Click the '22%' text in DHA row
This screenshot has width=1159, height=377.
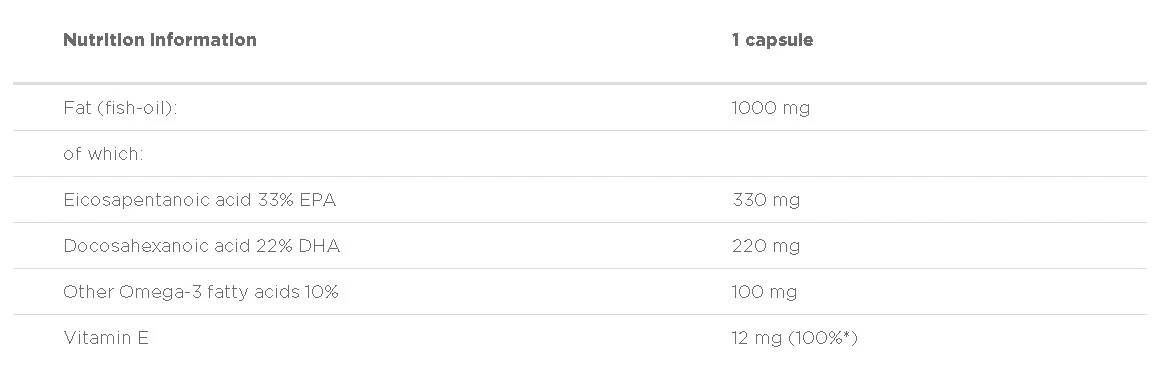point(274,245)
